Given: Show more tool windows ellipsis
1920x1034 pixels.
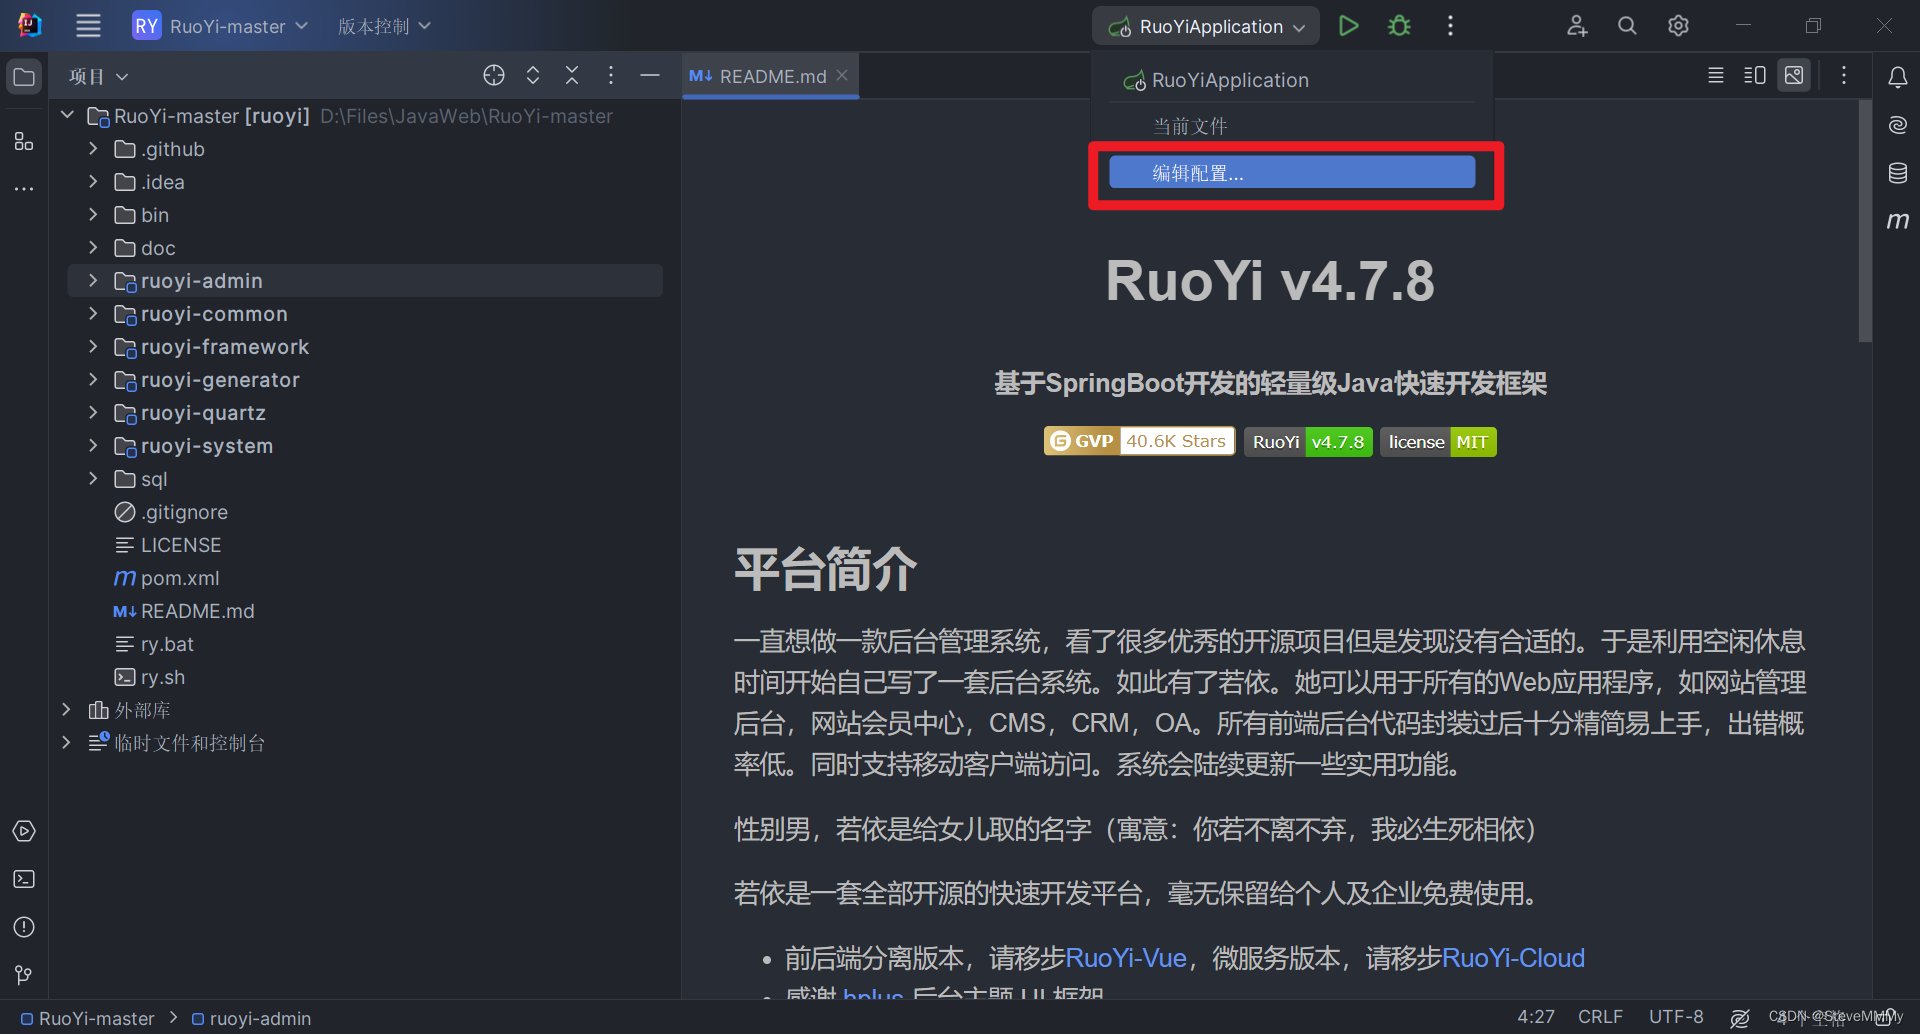Looking at the screenshot, I should (x=24, y=188).
